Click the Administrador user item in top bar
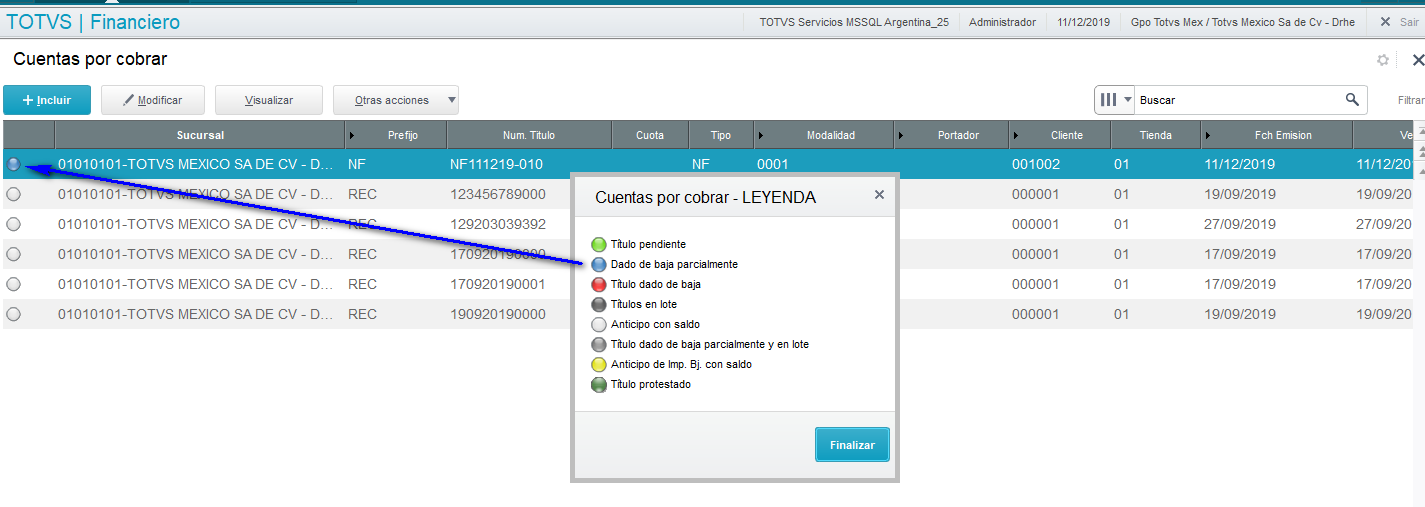 (x=1003, y=22)
